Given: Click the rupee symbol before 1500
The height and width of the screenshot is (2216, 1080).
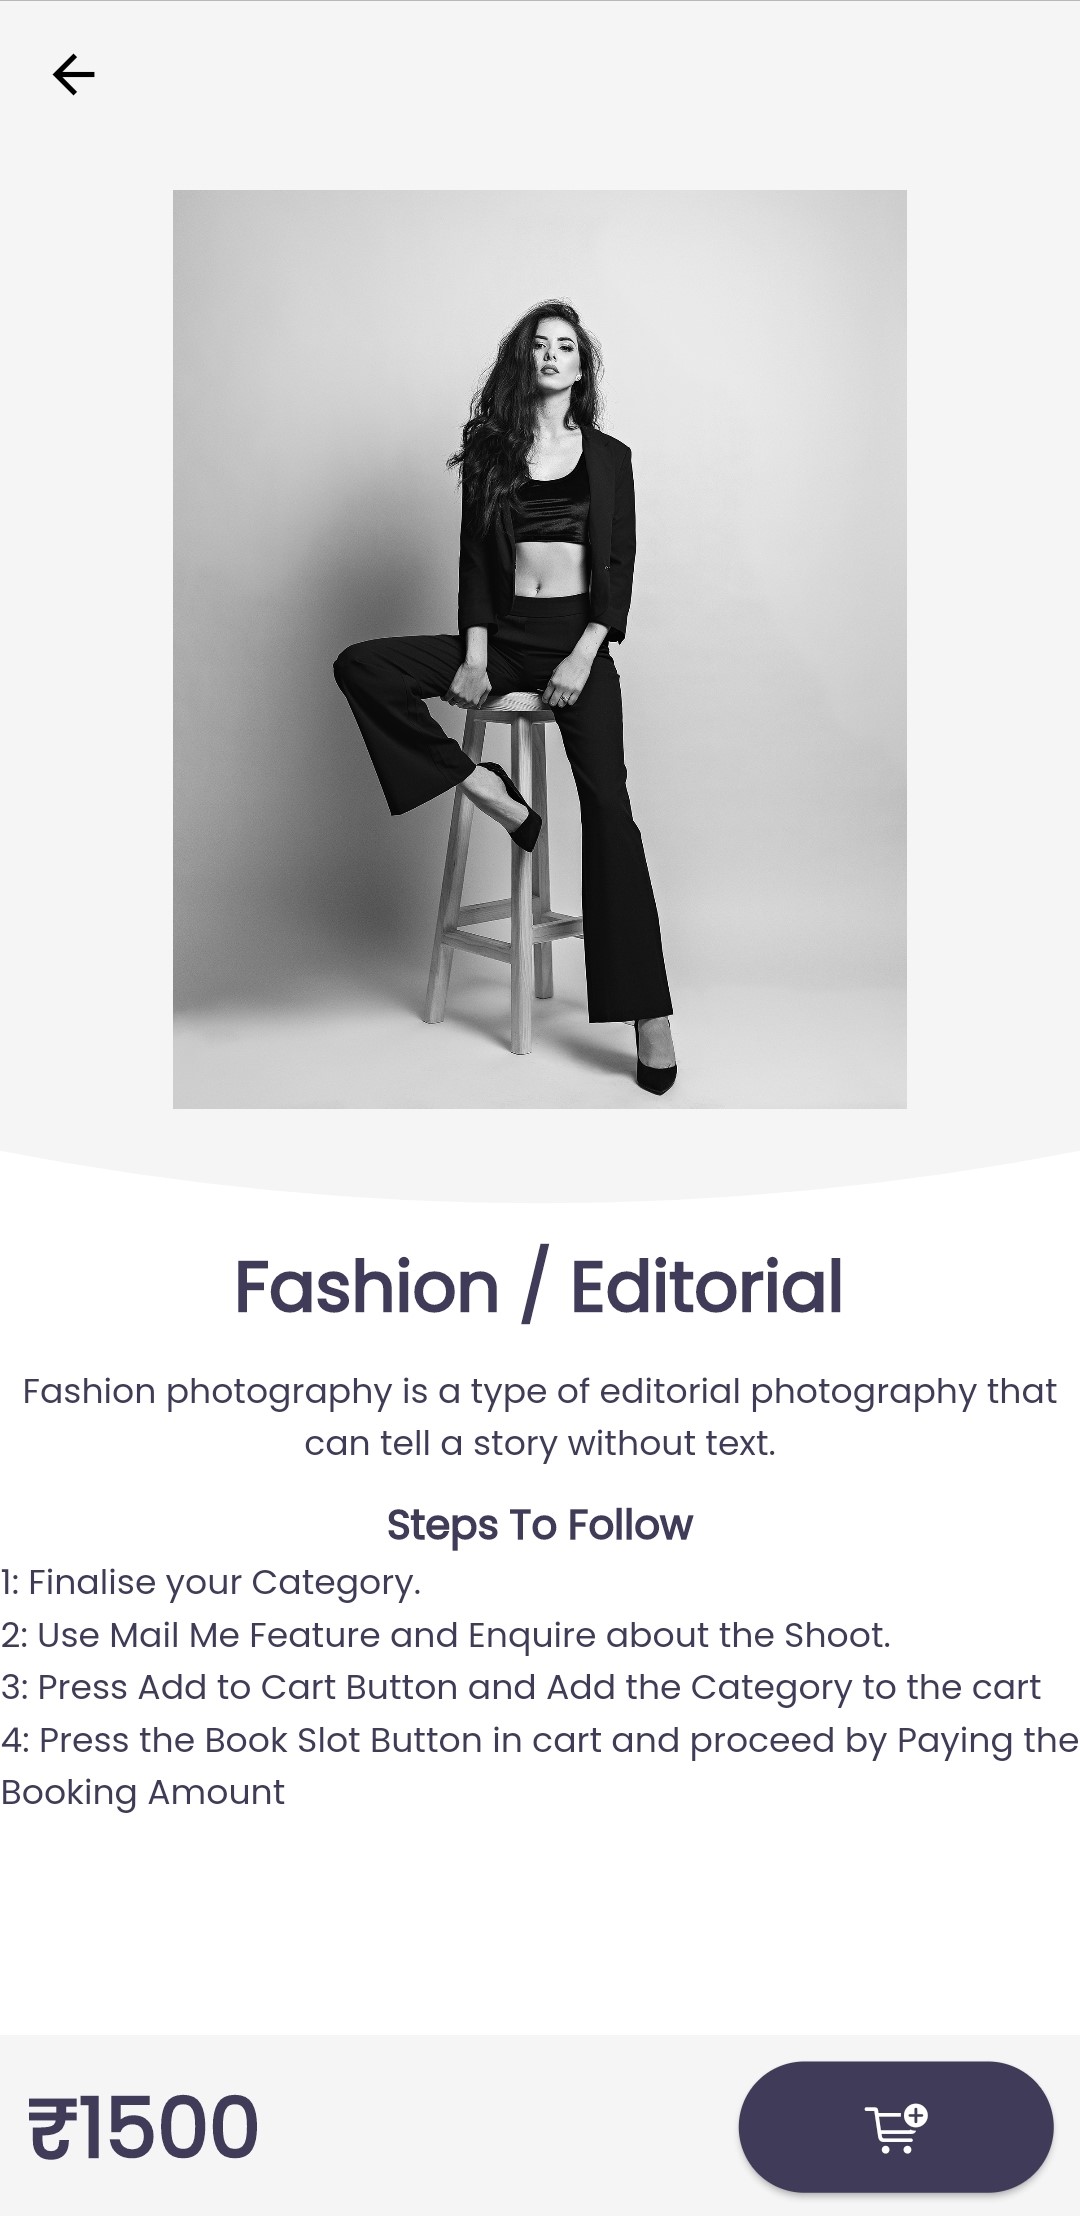Looking at the screenshot, I should pos(53,2127).
